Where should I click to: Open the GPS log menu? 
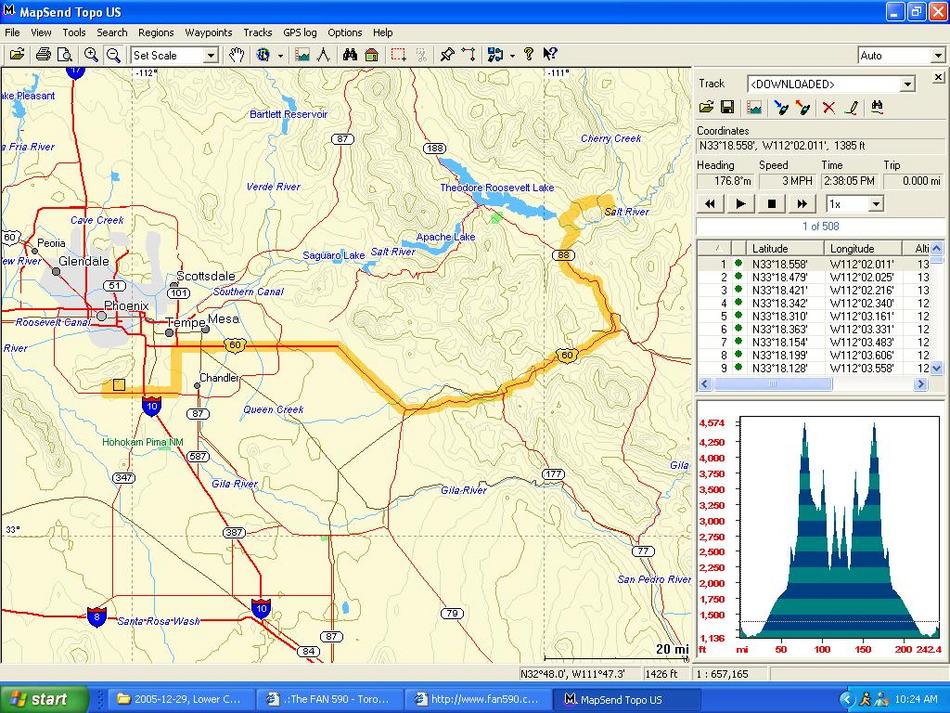[299, 33]
